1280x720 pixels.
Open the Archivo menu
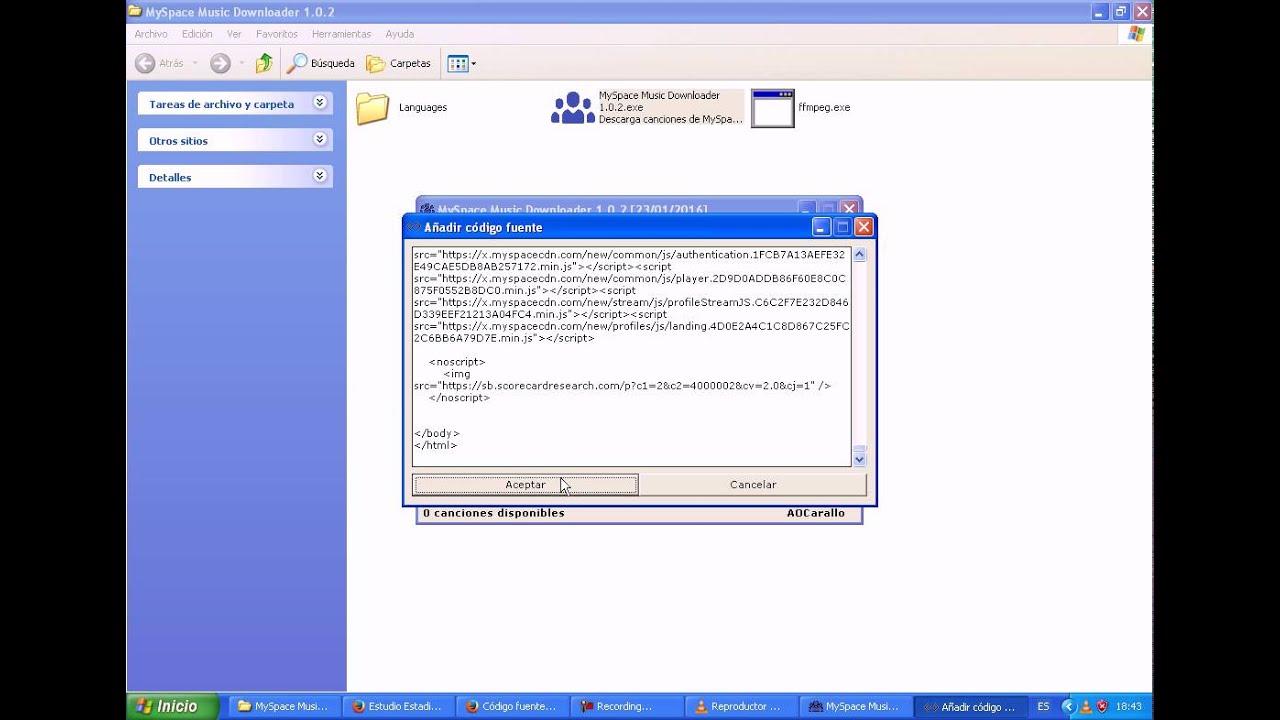151,34
